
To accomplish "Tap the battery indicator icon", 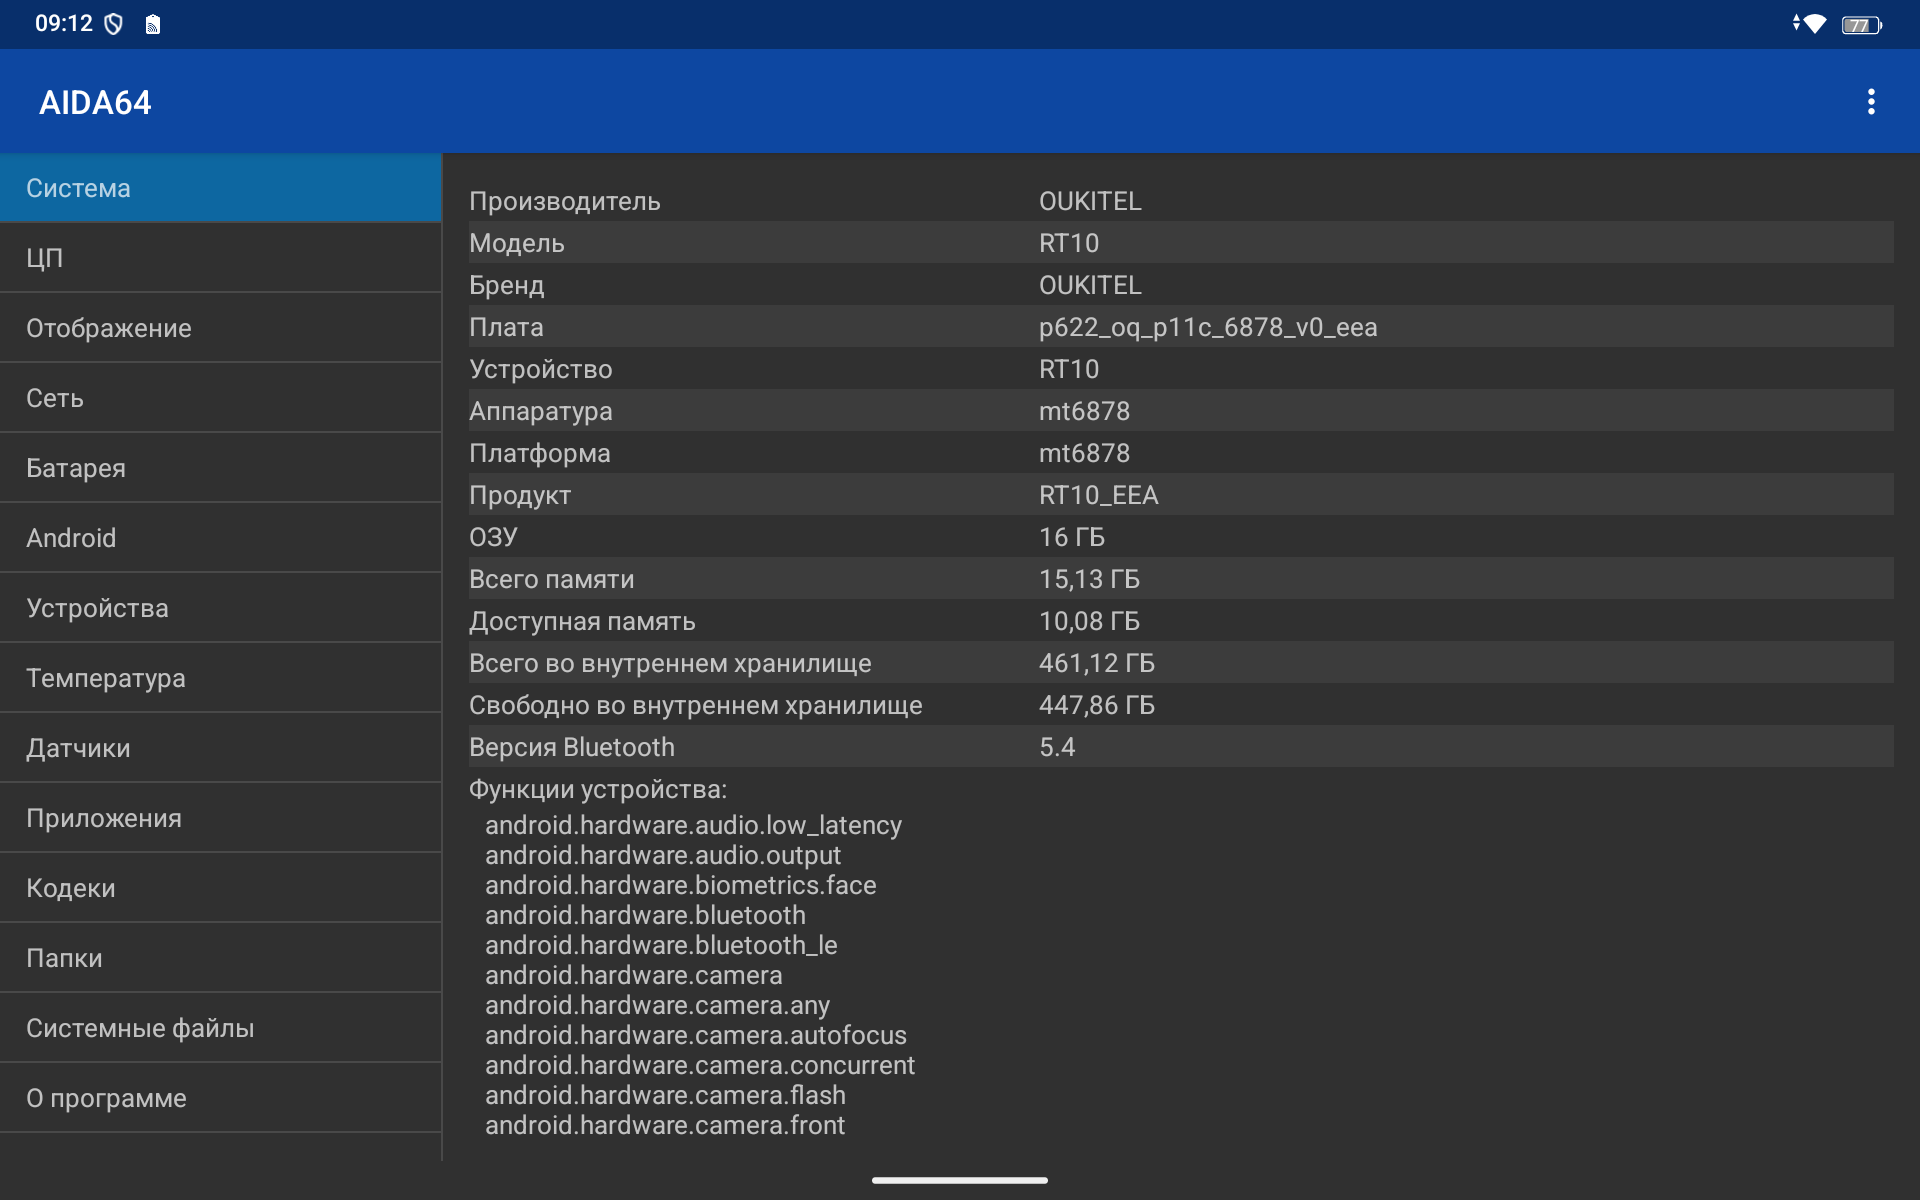I will [1860, 25].
